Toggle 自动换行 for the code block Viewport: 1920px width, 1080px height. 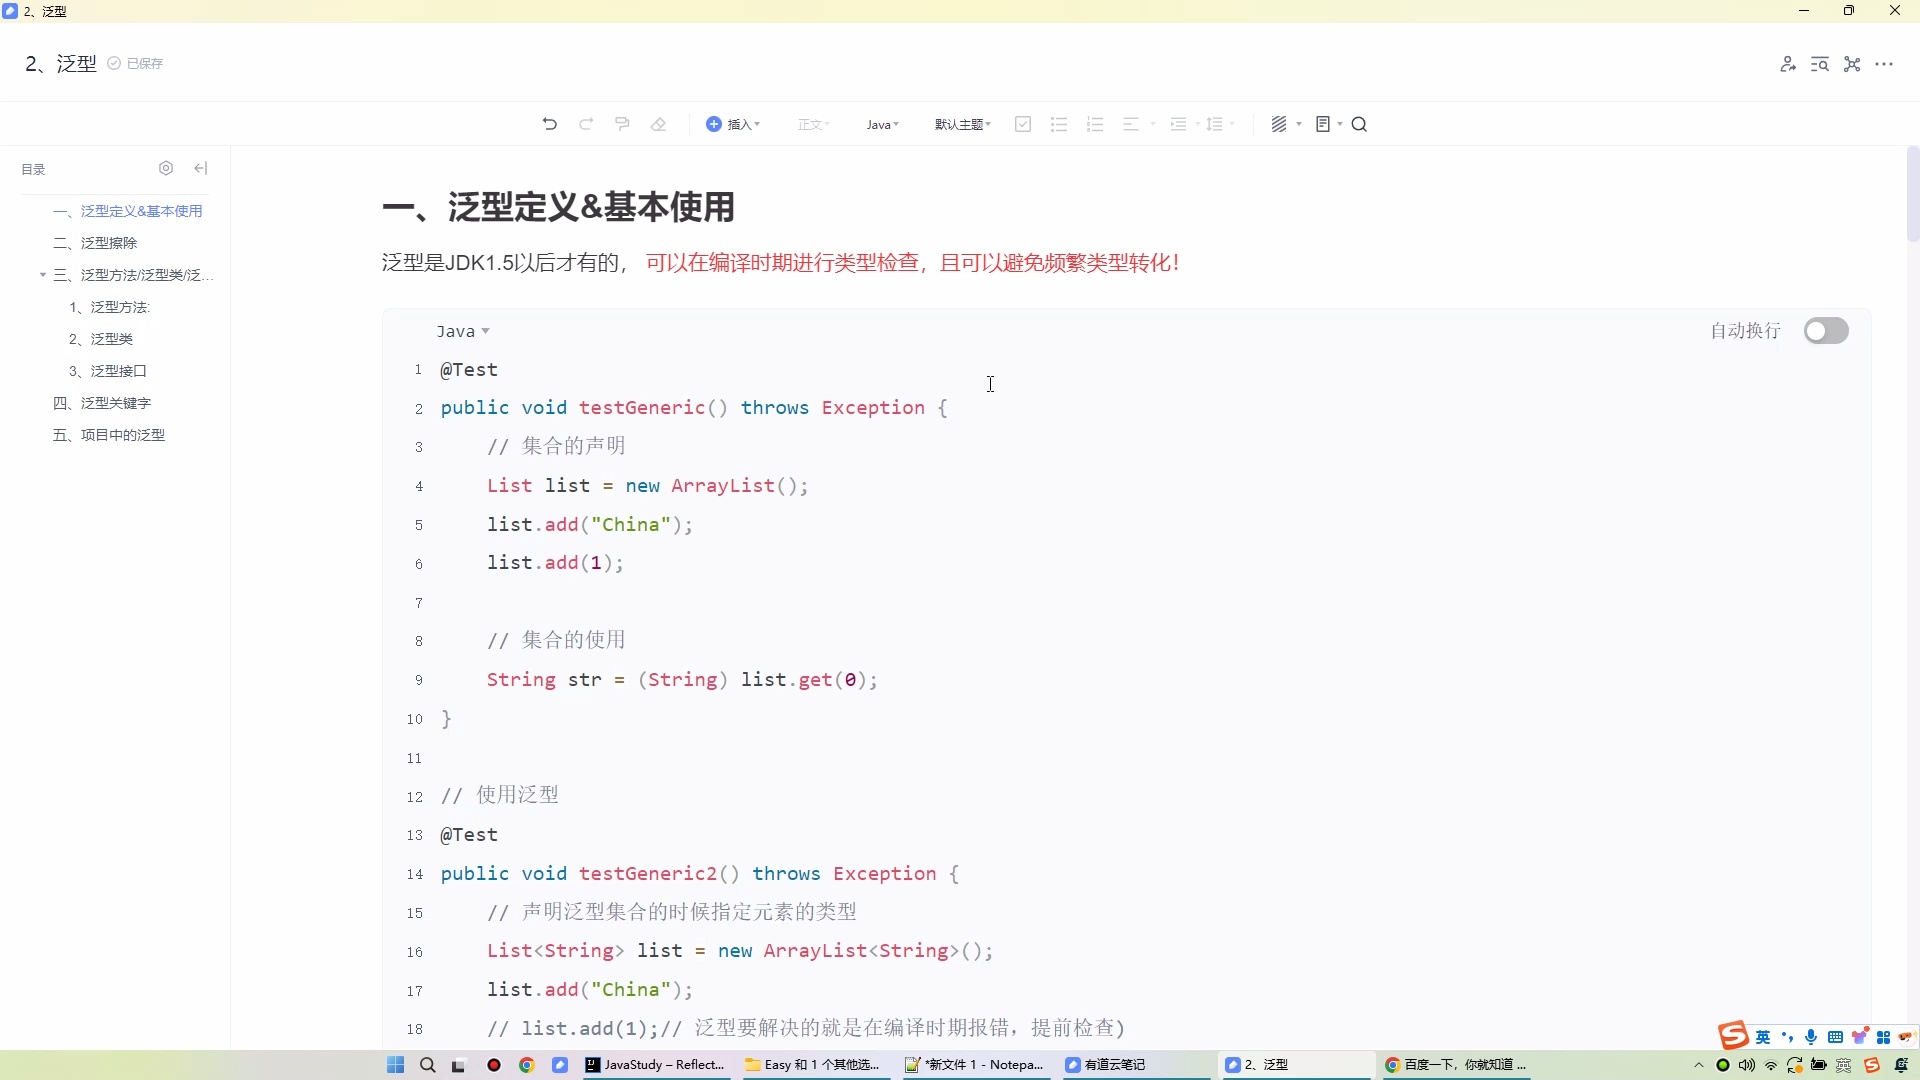point(1827,330)
